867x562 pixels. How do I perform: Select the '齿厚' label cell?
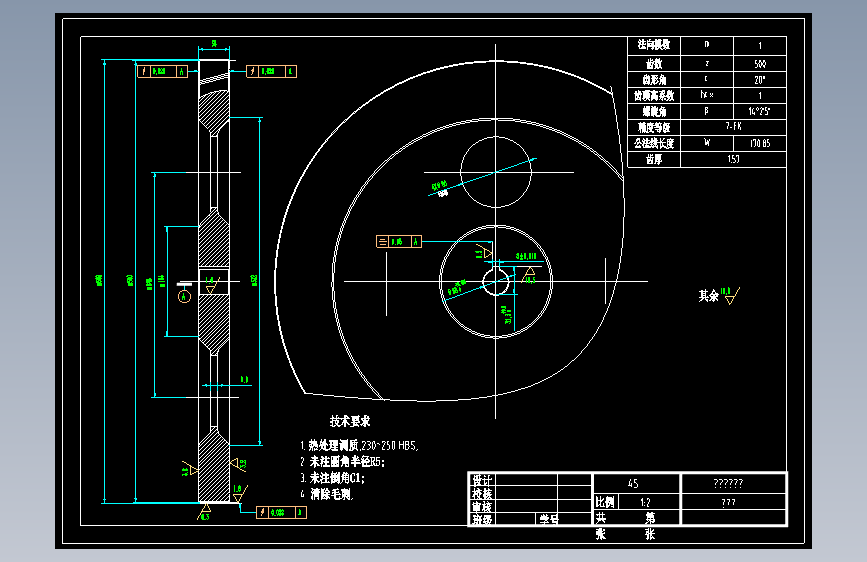pos(654,159)
